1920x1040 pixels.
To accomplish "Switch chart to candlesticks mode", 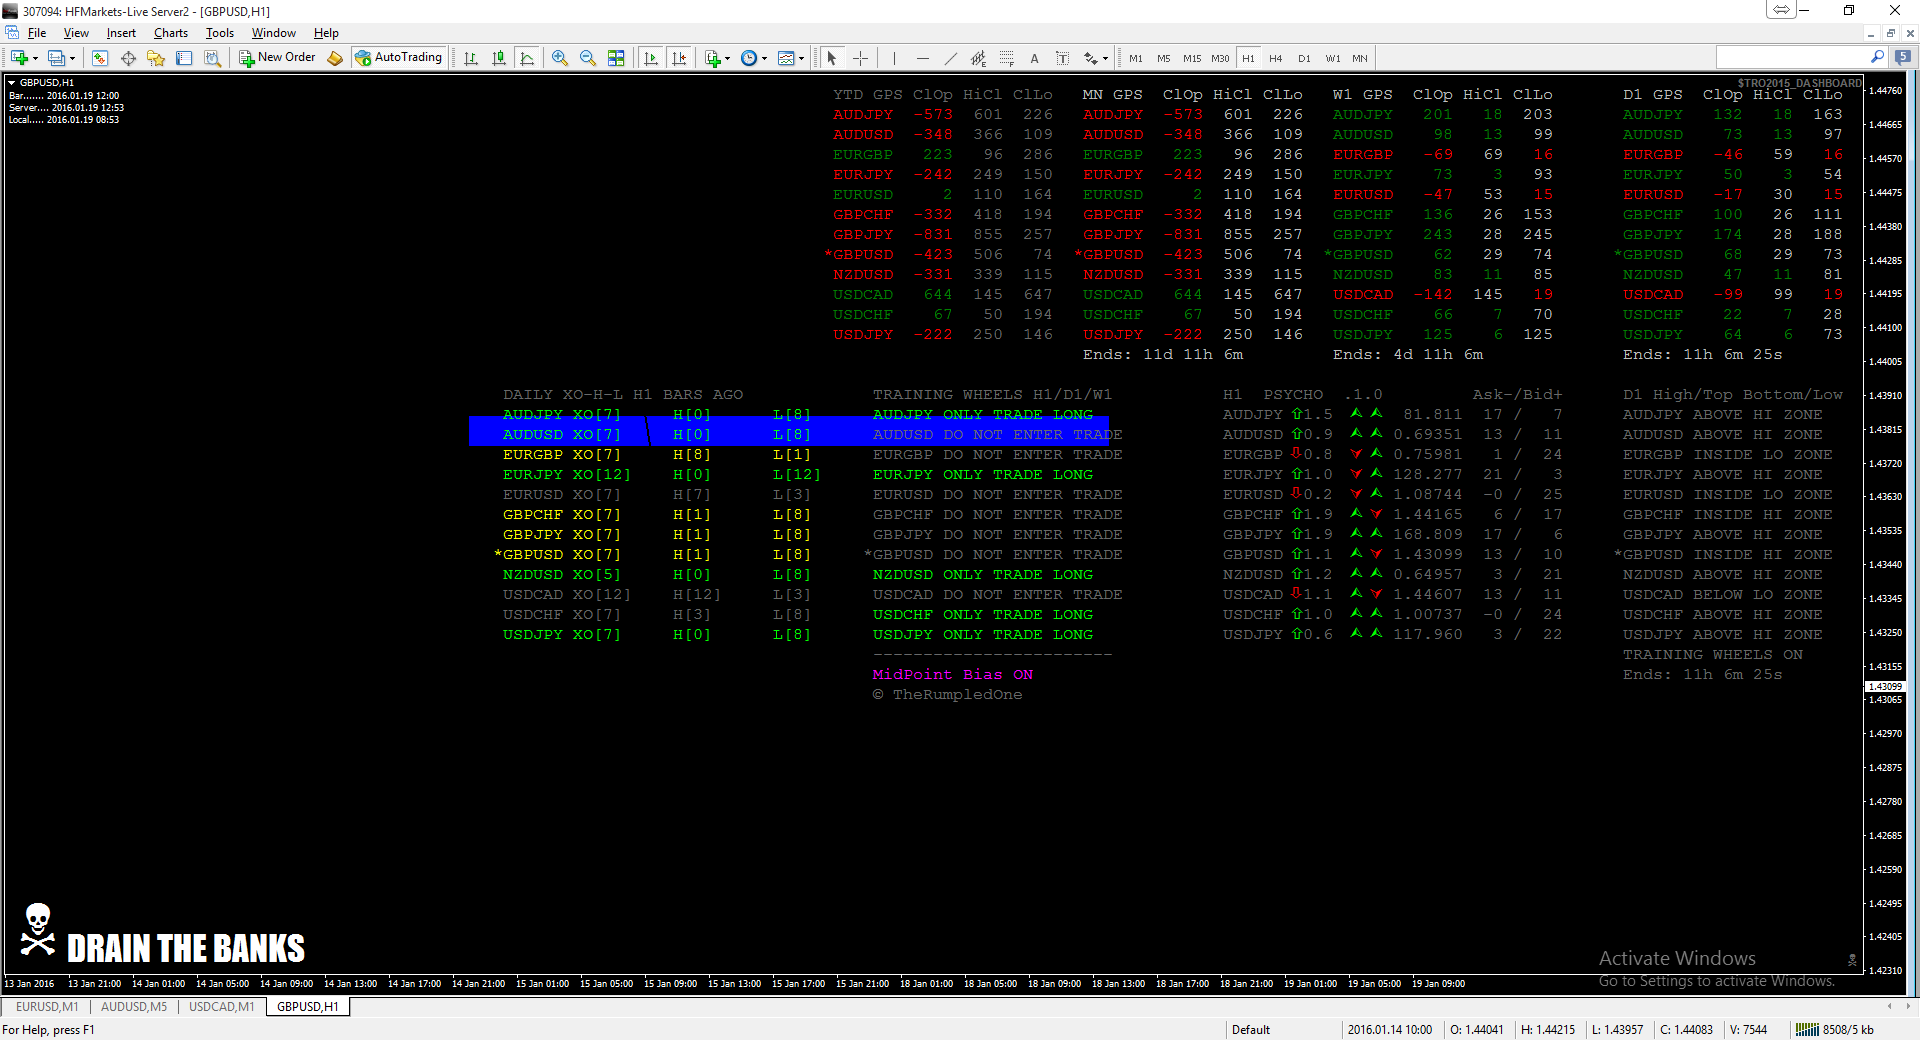I will pyautogui.click(x=499, y=58).
